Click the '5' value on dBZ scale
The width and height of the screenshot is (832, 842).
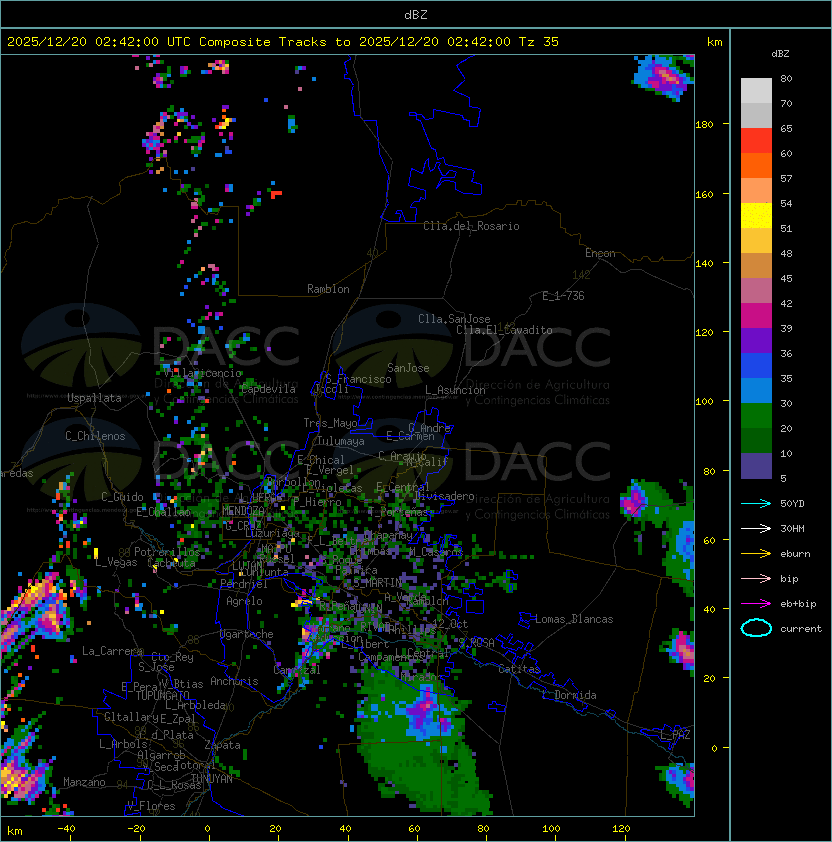(x=783, y=478)
